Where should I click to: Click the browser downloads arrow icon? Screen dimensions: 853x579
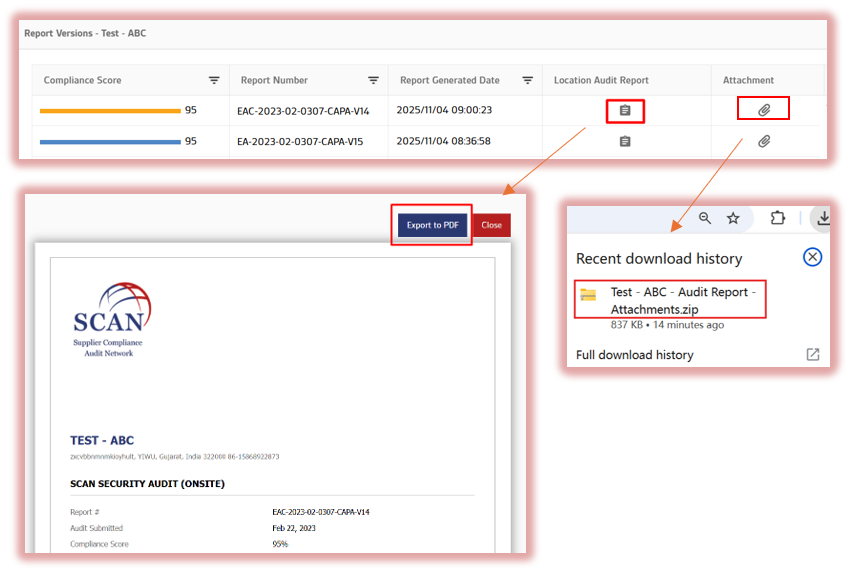(x=822, y=218)
